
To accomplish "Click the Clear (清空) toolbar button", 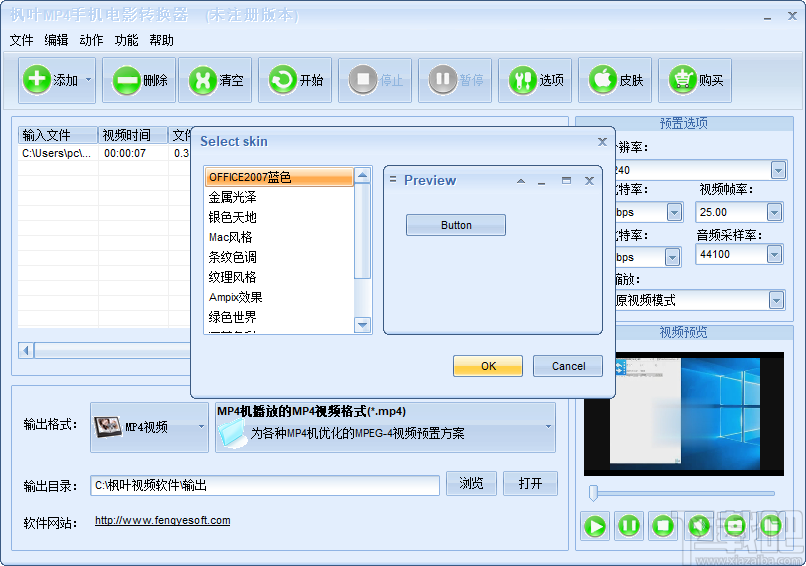I will tap(215, 80).
